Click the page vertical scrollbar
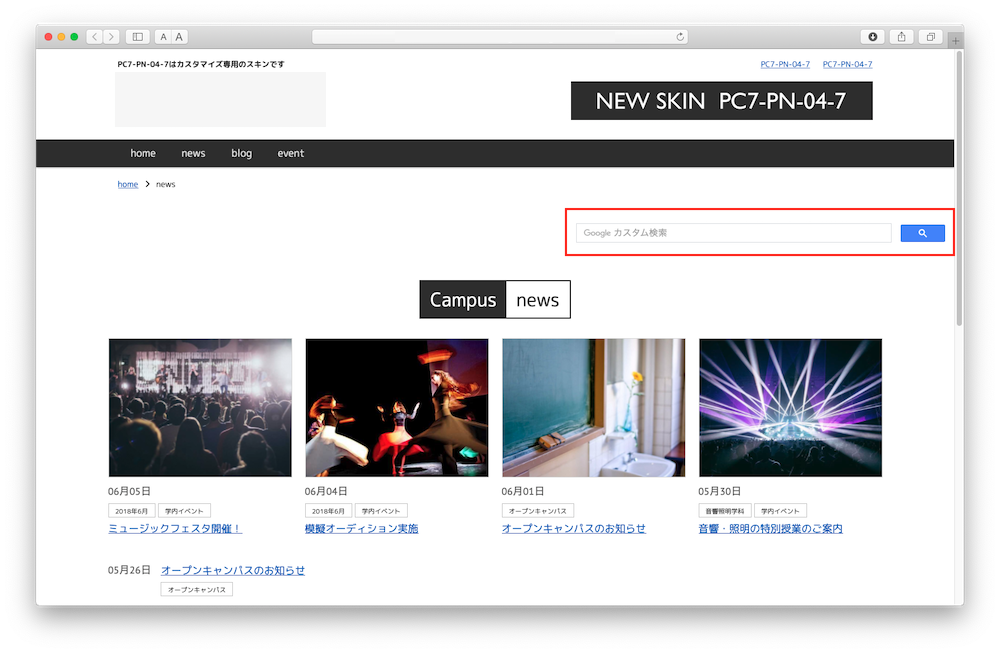Viewport: 1000px width, 653px height. tap(959, 189)
